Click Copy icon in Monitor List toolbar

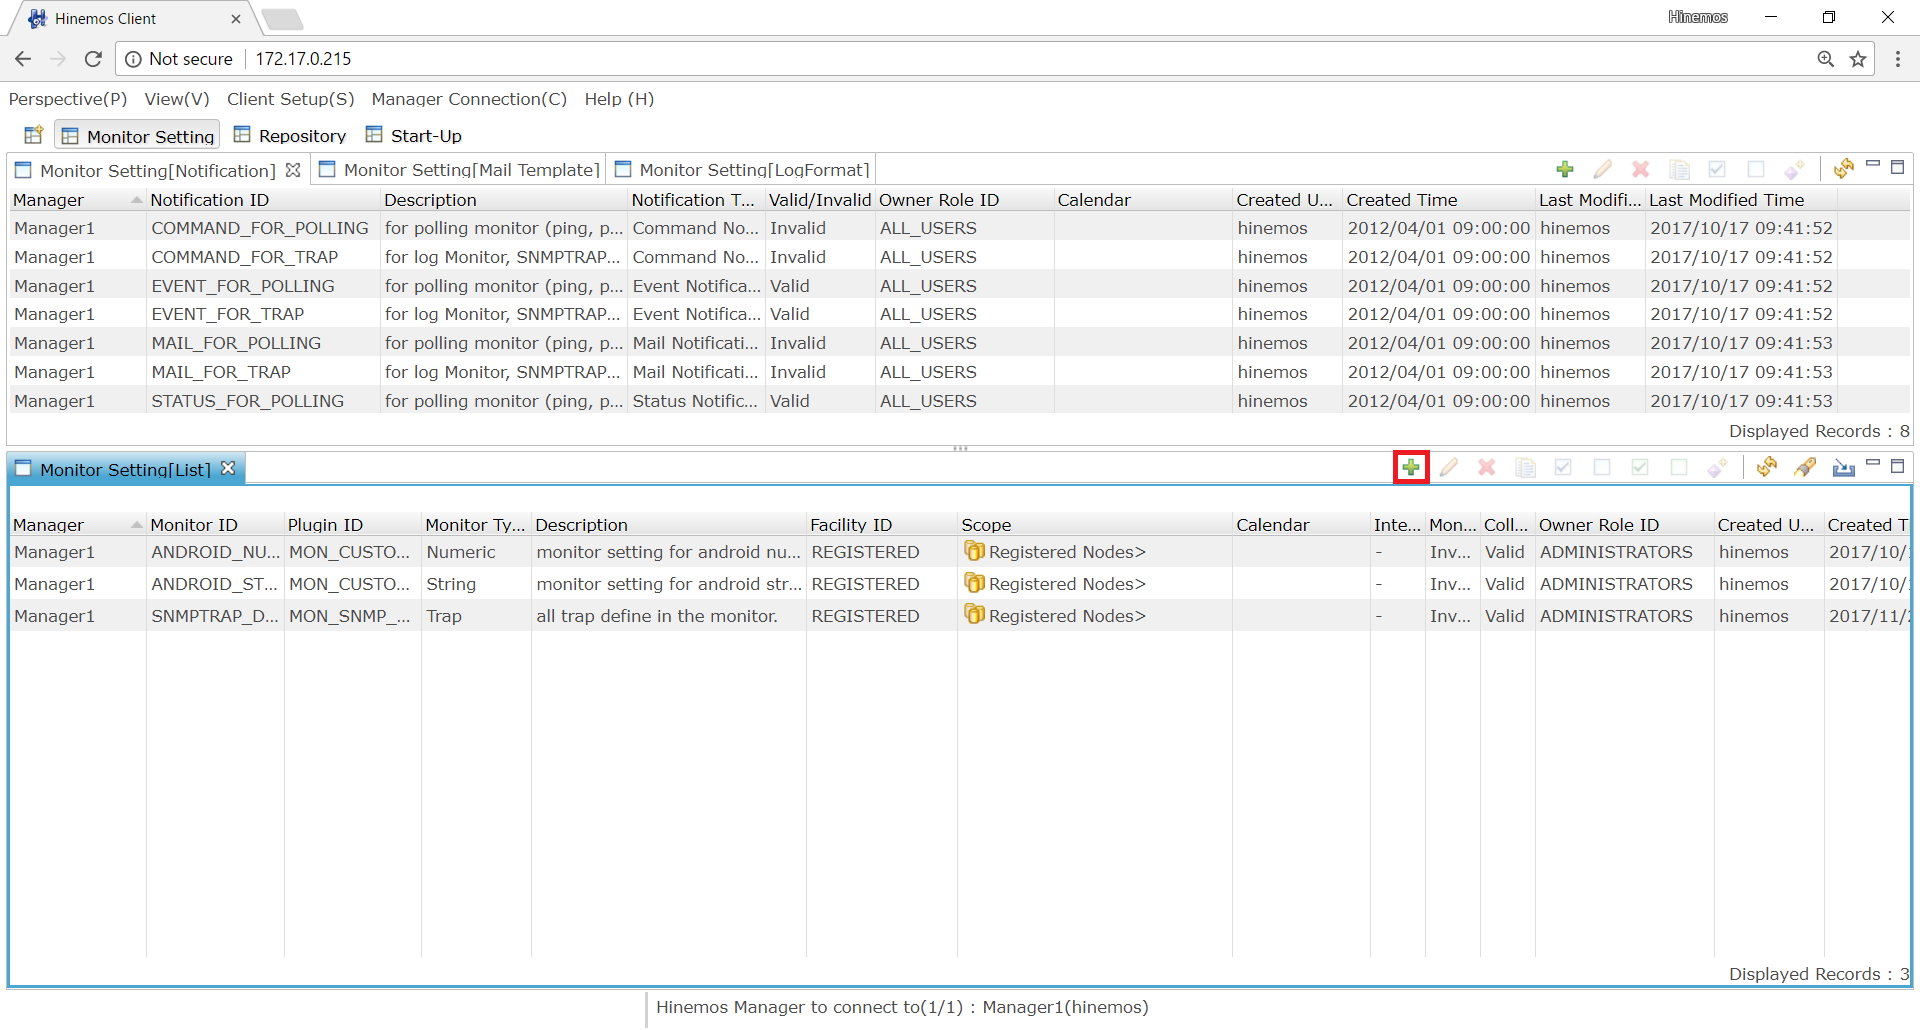1525,467
